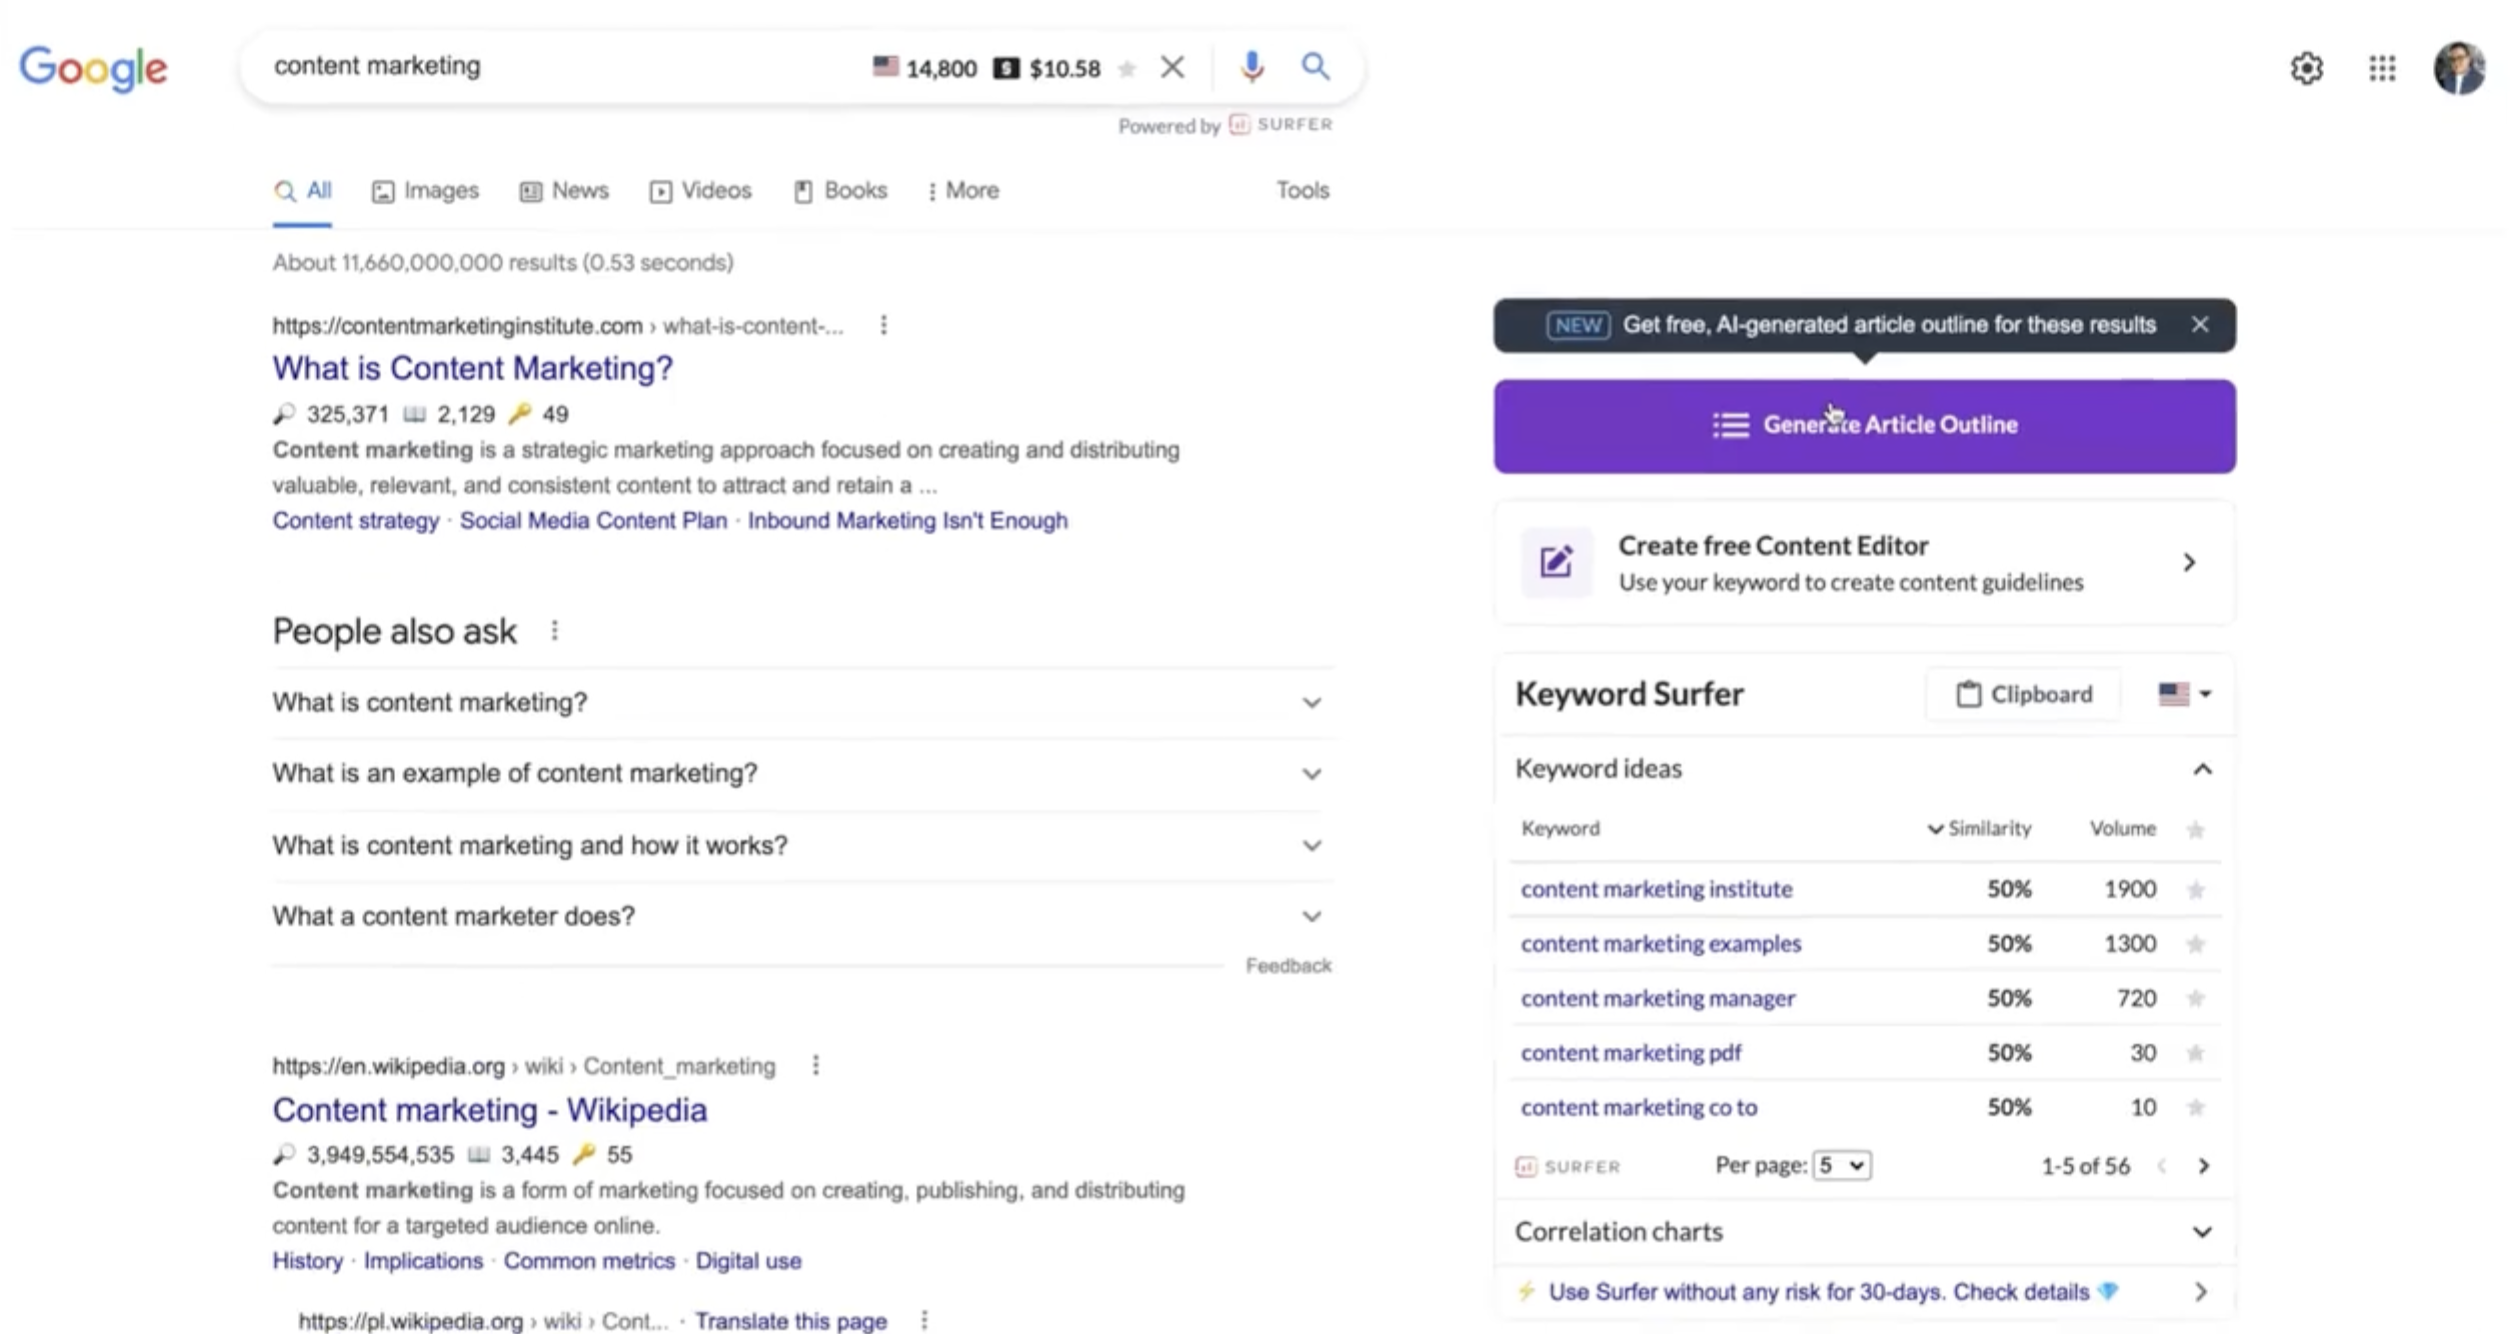Switch to Videos tab

[x=700, y=191]
